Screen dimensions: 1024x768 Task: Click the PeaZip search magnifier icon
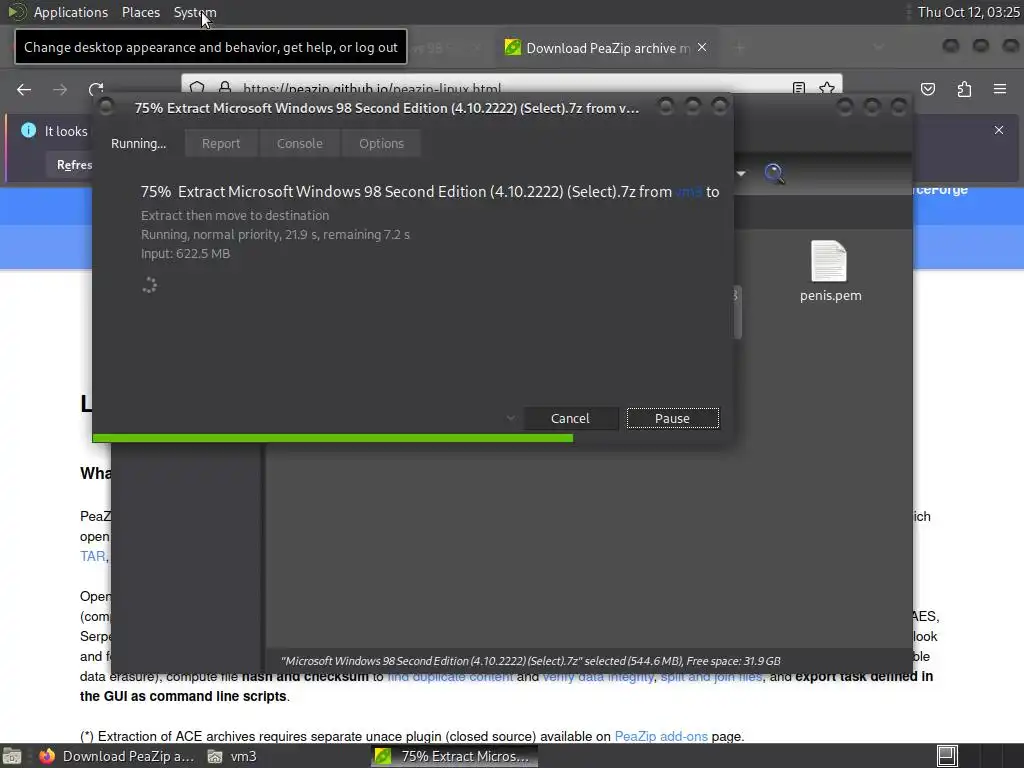775,173
